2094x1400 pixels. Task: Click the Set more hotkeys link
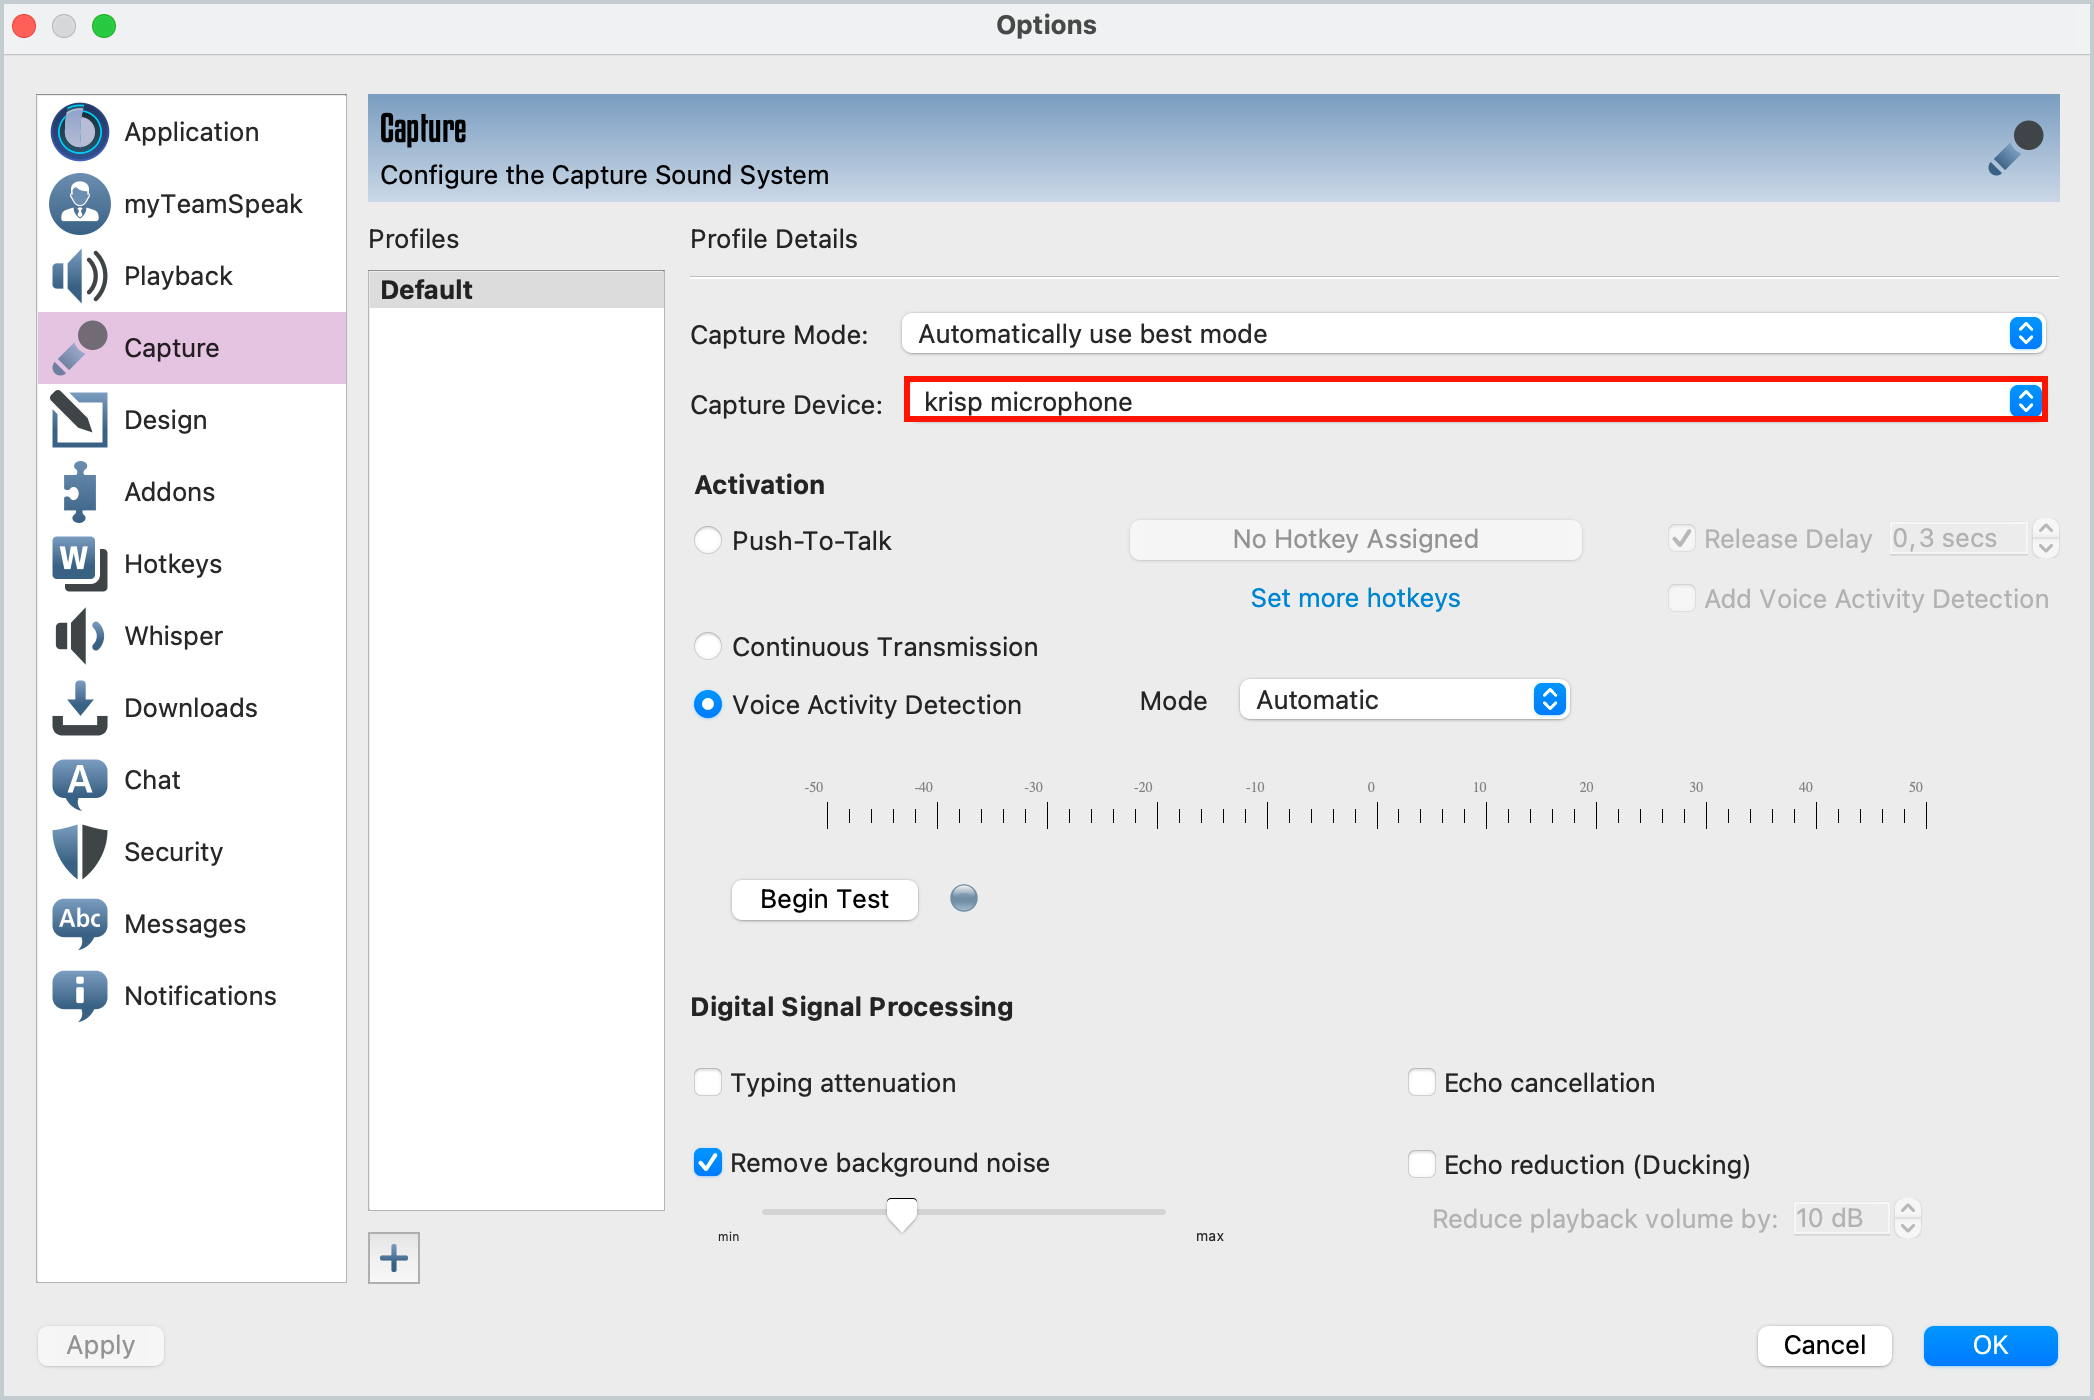[1355, 597]
